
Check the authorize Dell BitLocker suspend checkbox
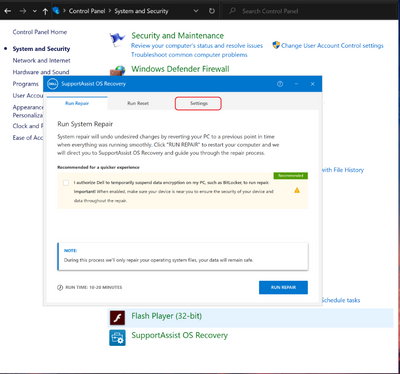coord(66,183)
